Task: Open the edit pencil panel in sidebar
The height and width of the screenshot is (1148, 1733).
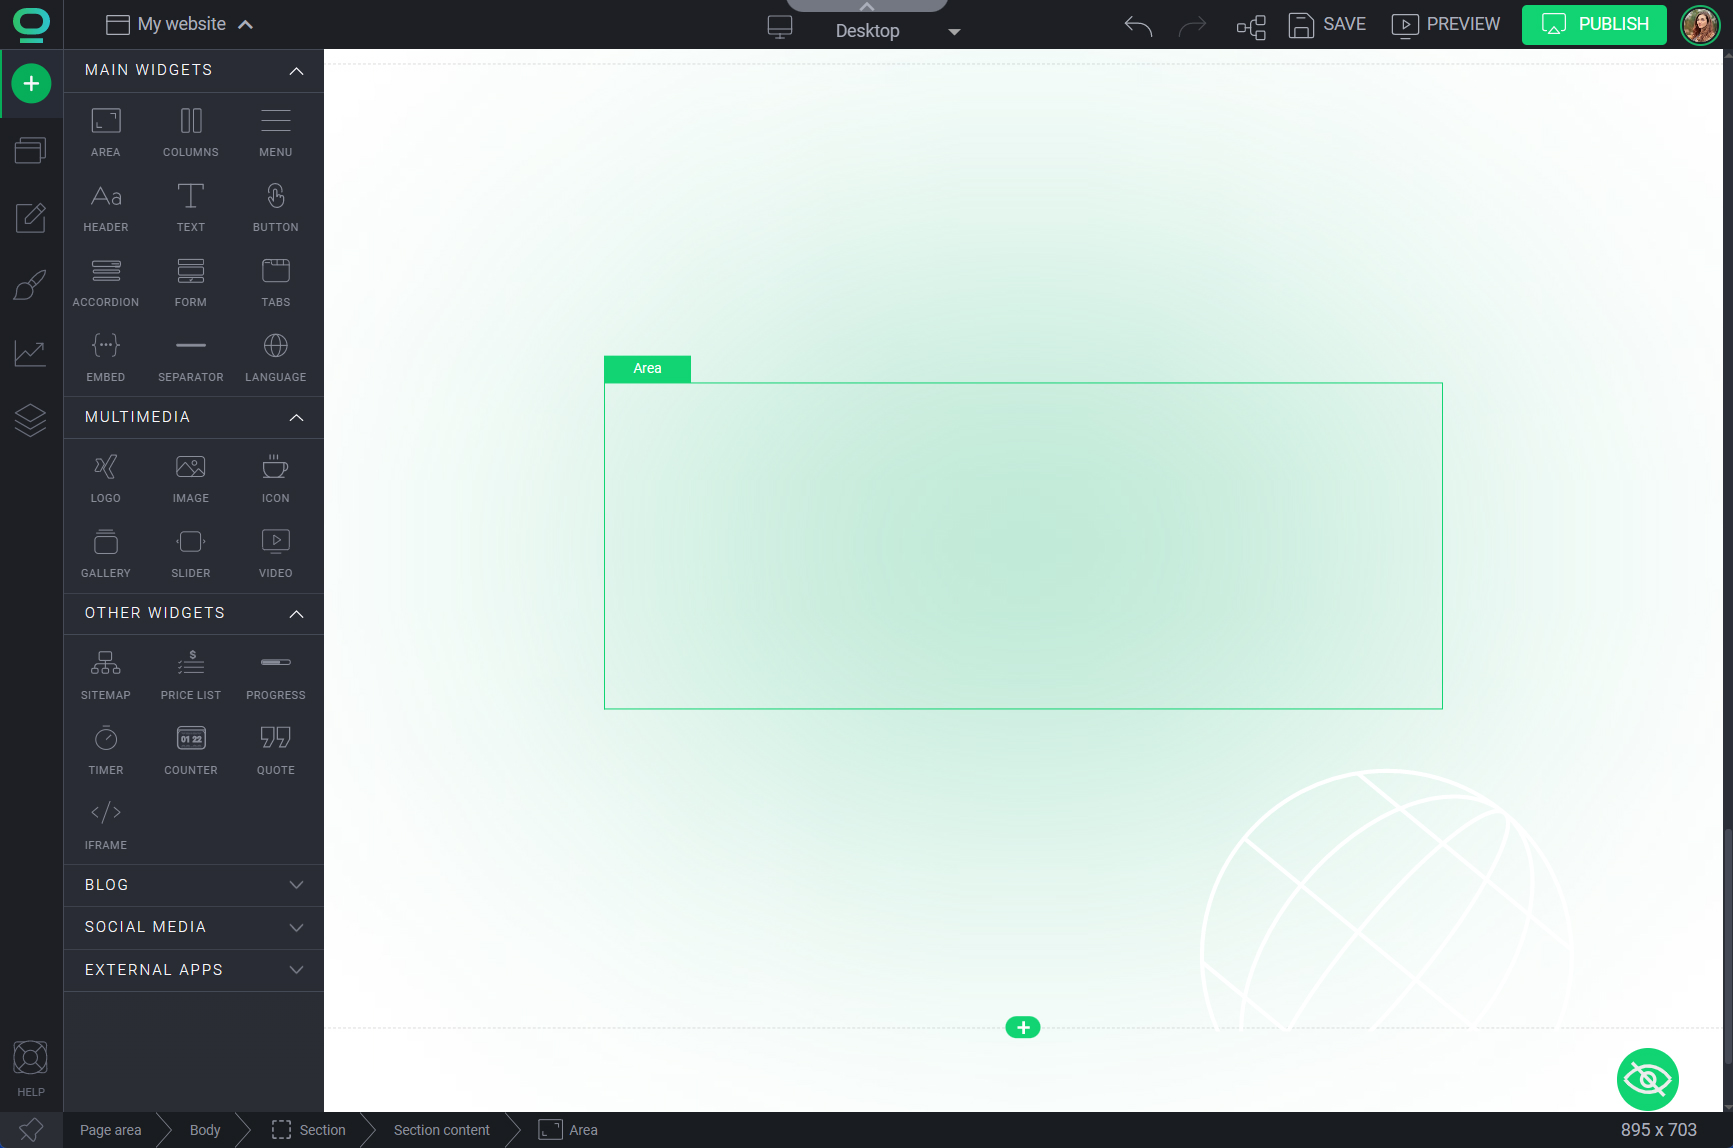Action: 31,217
